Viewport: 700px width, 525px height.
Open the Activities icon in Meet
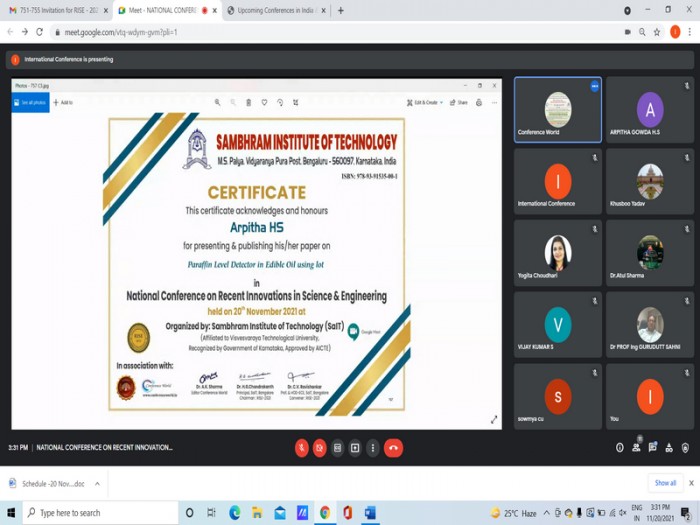point(671,448)
